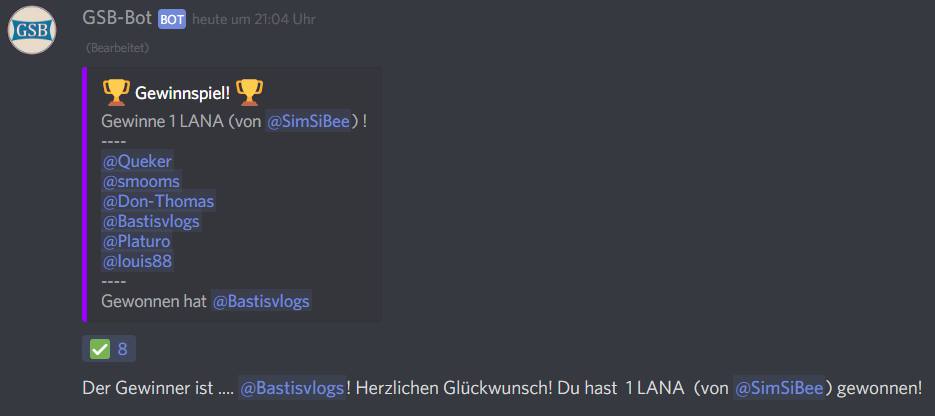Open the GSB-Bot avatar profile
This screenshot has width=935, height=416.
(32, 30)
